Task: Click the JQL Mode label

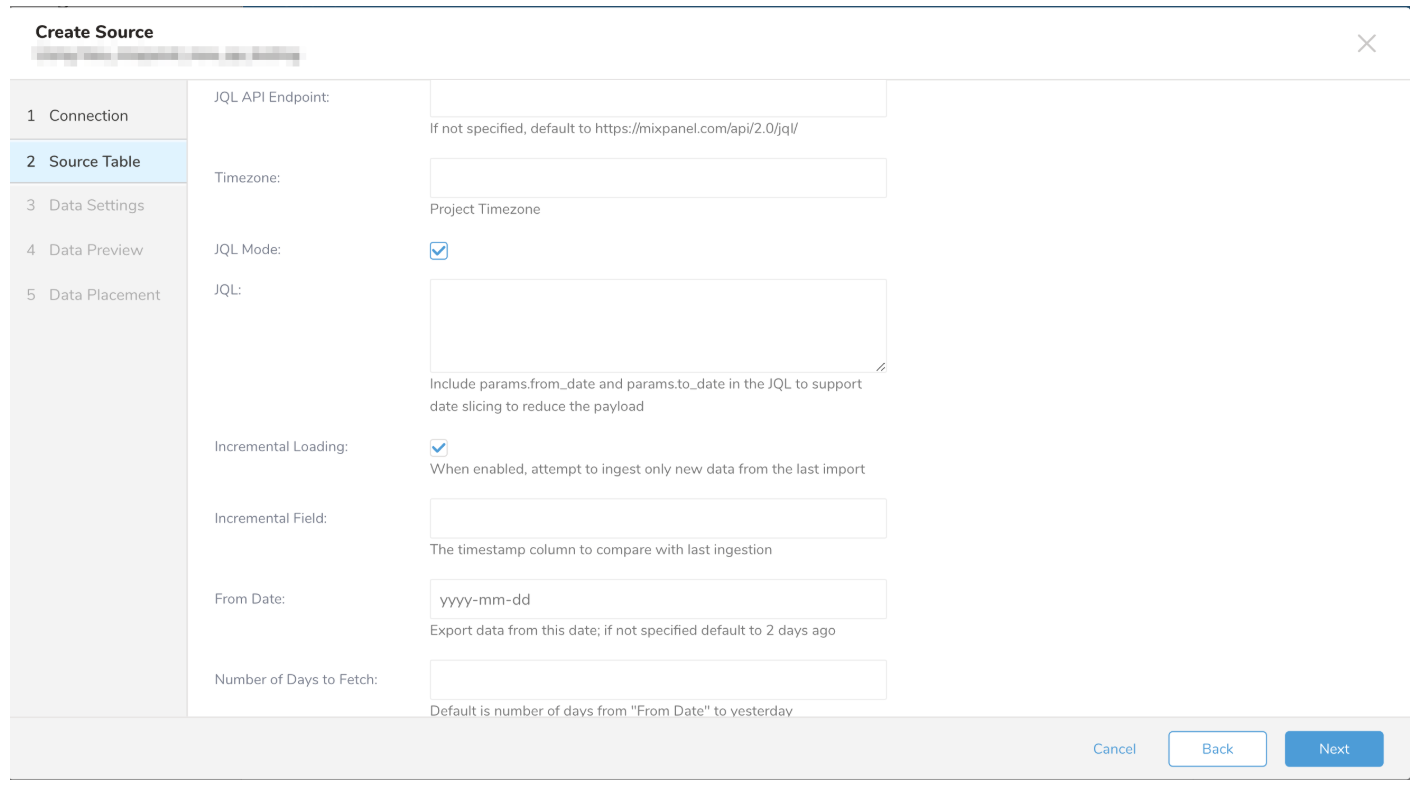Action: click(x=247, y=250)
